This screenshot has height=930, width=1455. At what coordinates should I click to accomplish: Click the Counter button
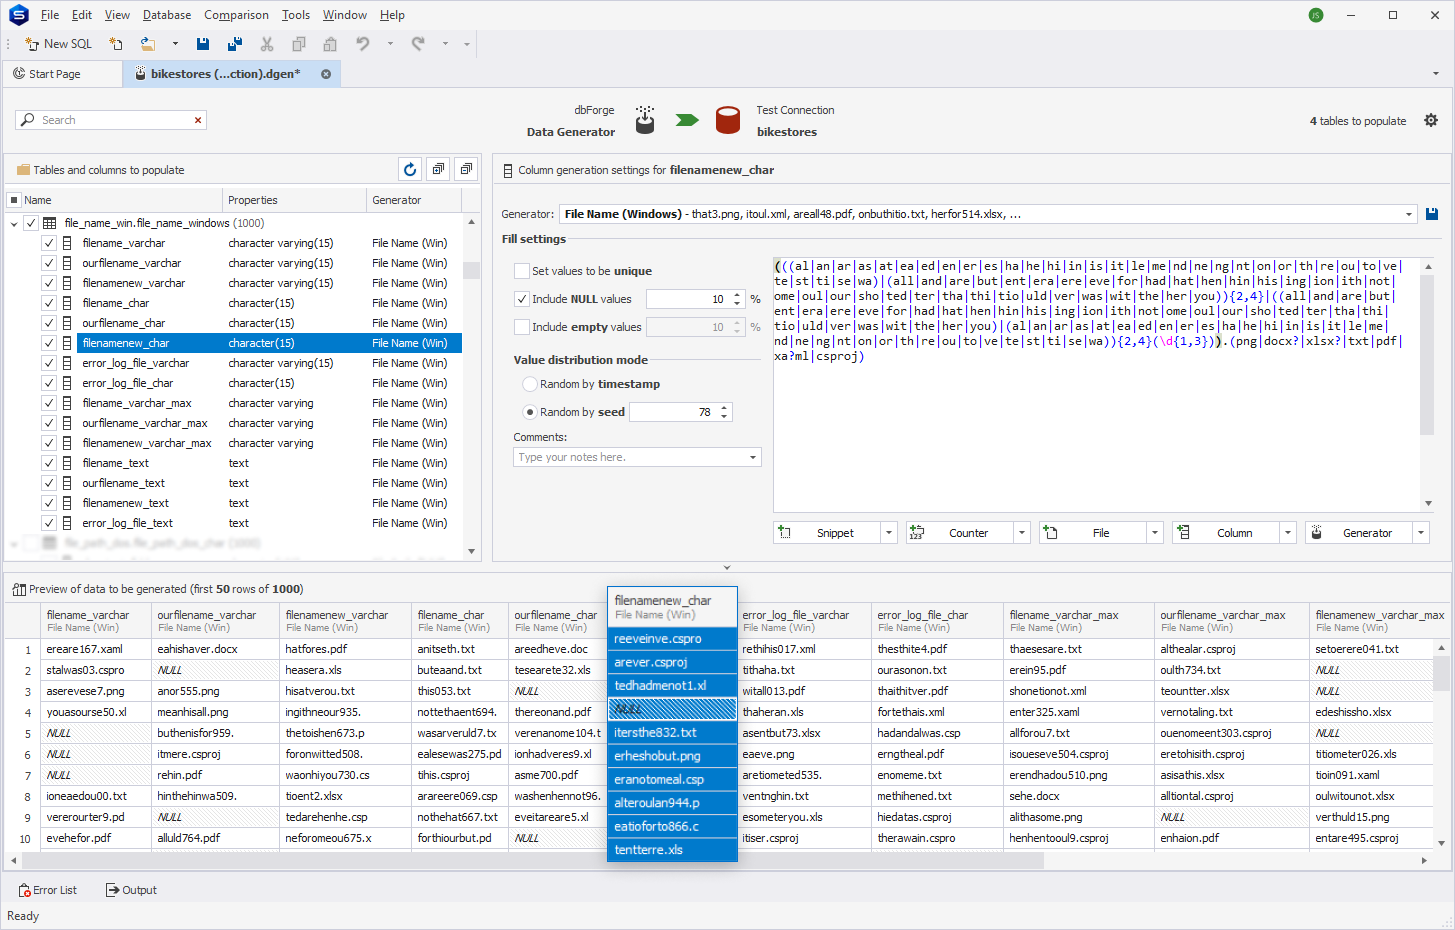(960, 533)
